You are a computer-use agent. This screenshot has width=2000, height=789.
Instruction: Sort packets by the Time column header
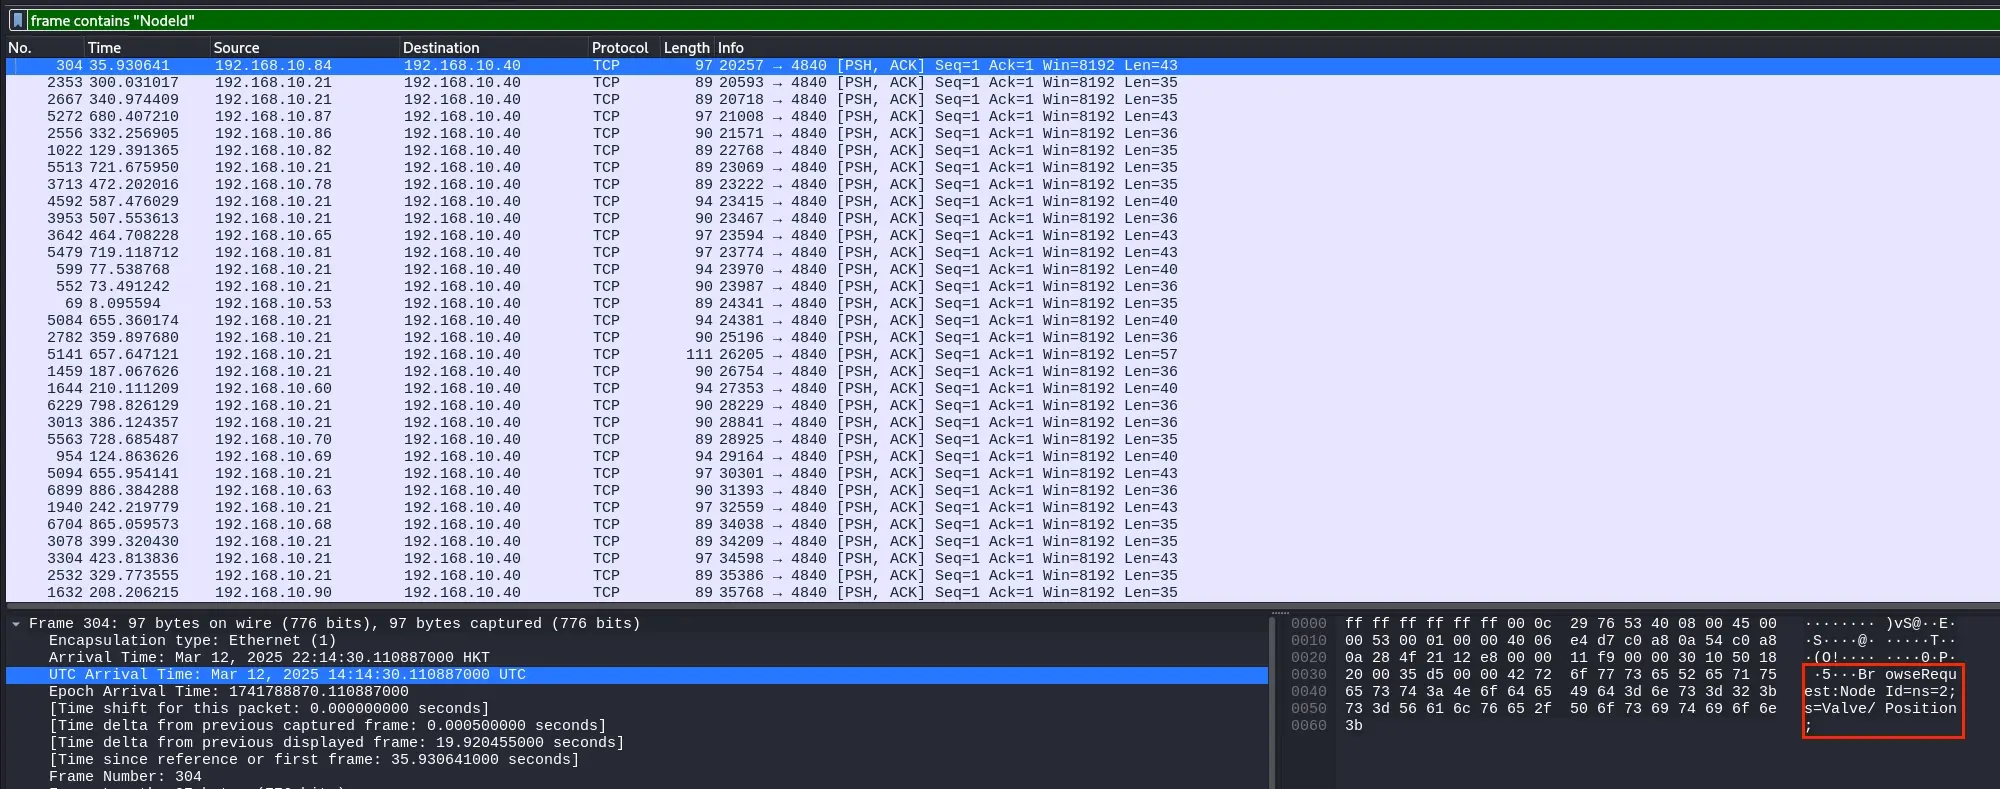pos(145,47)
